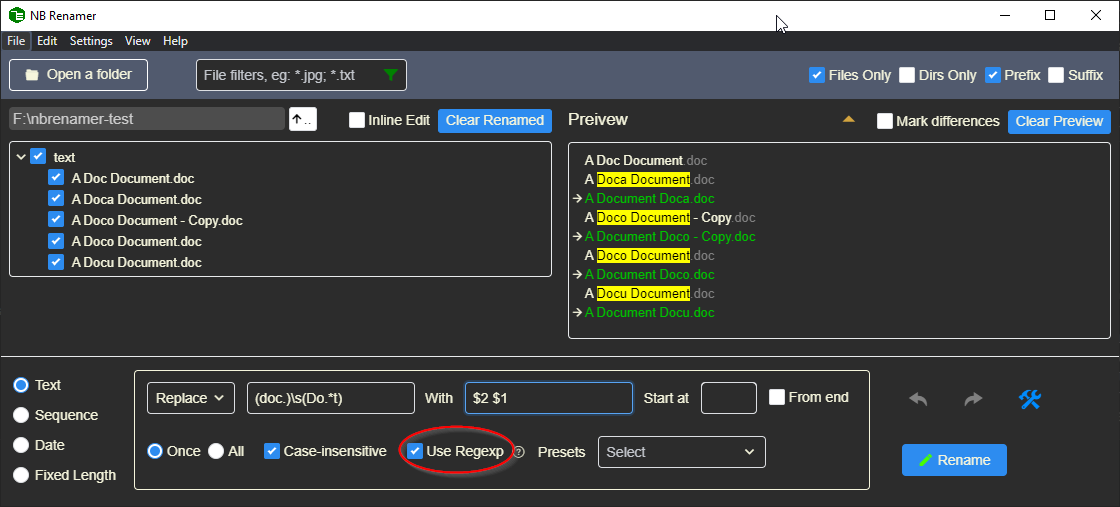
Task: Uncheck A Doco Document - Copy.doc checkbox
Action: pos(56,220)
